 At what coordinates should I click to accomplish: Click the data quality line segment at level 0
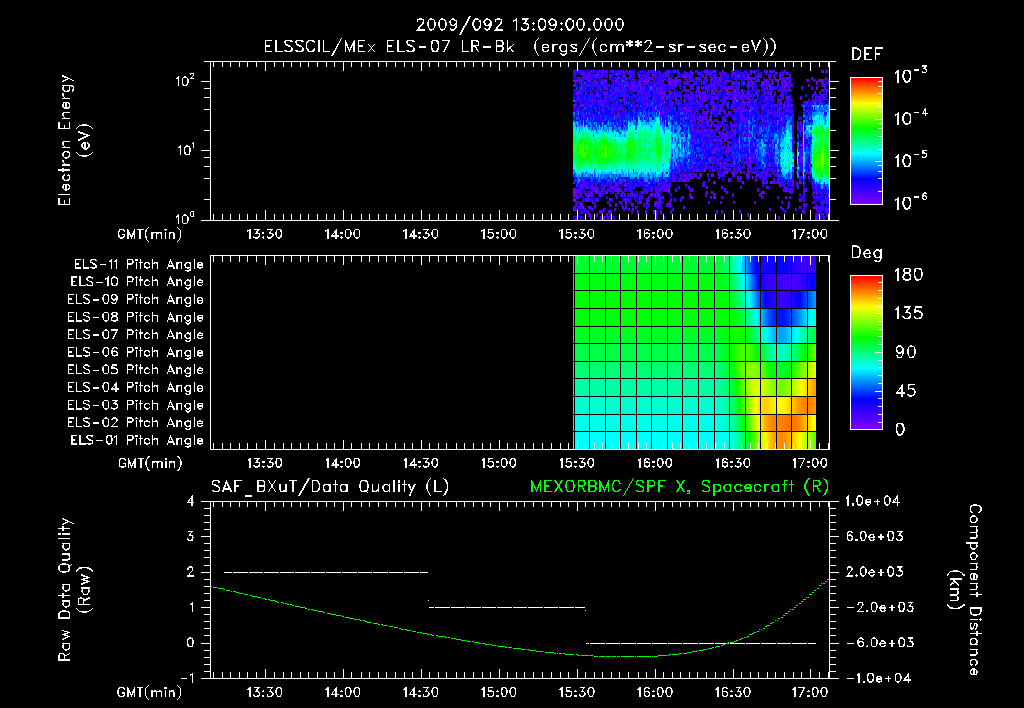coord(701,643)
